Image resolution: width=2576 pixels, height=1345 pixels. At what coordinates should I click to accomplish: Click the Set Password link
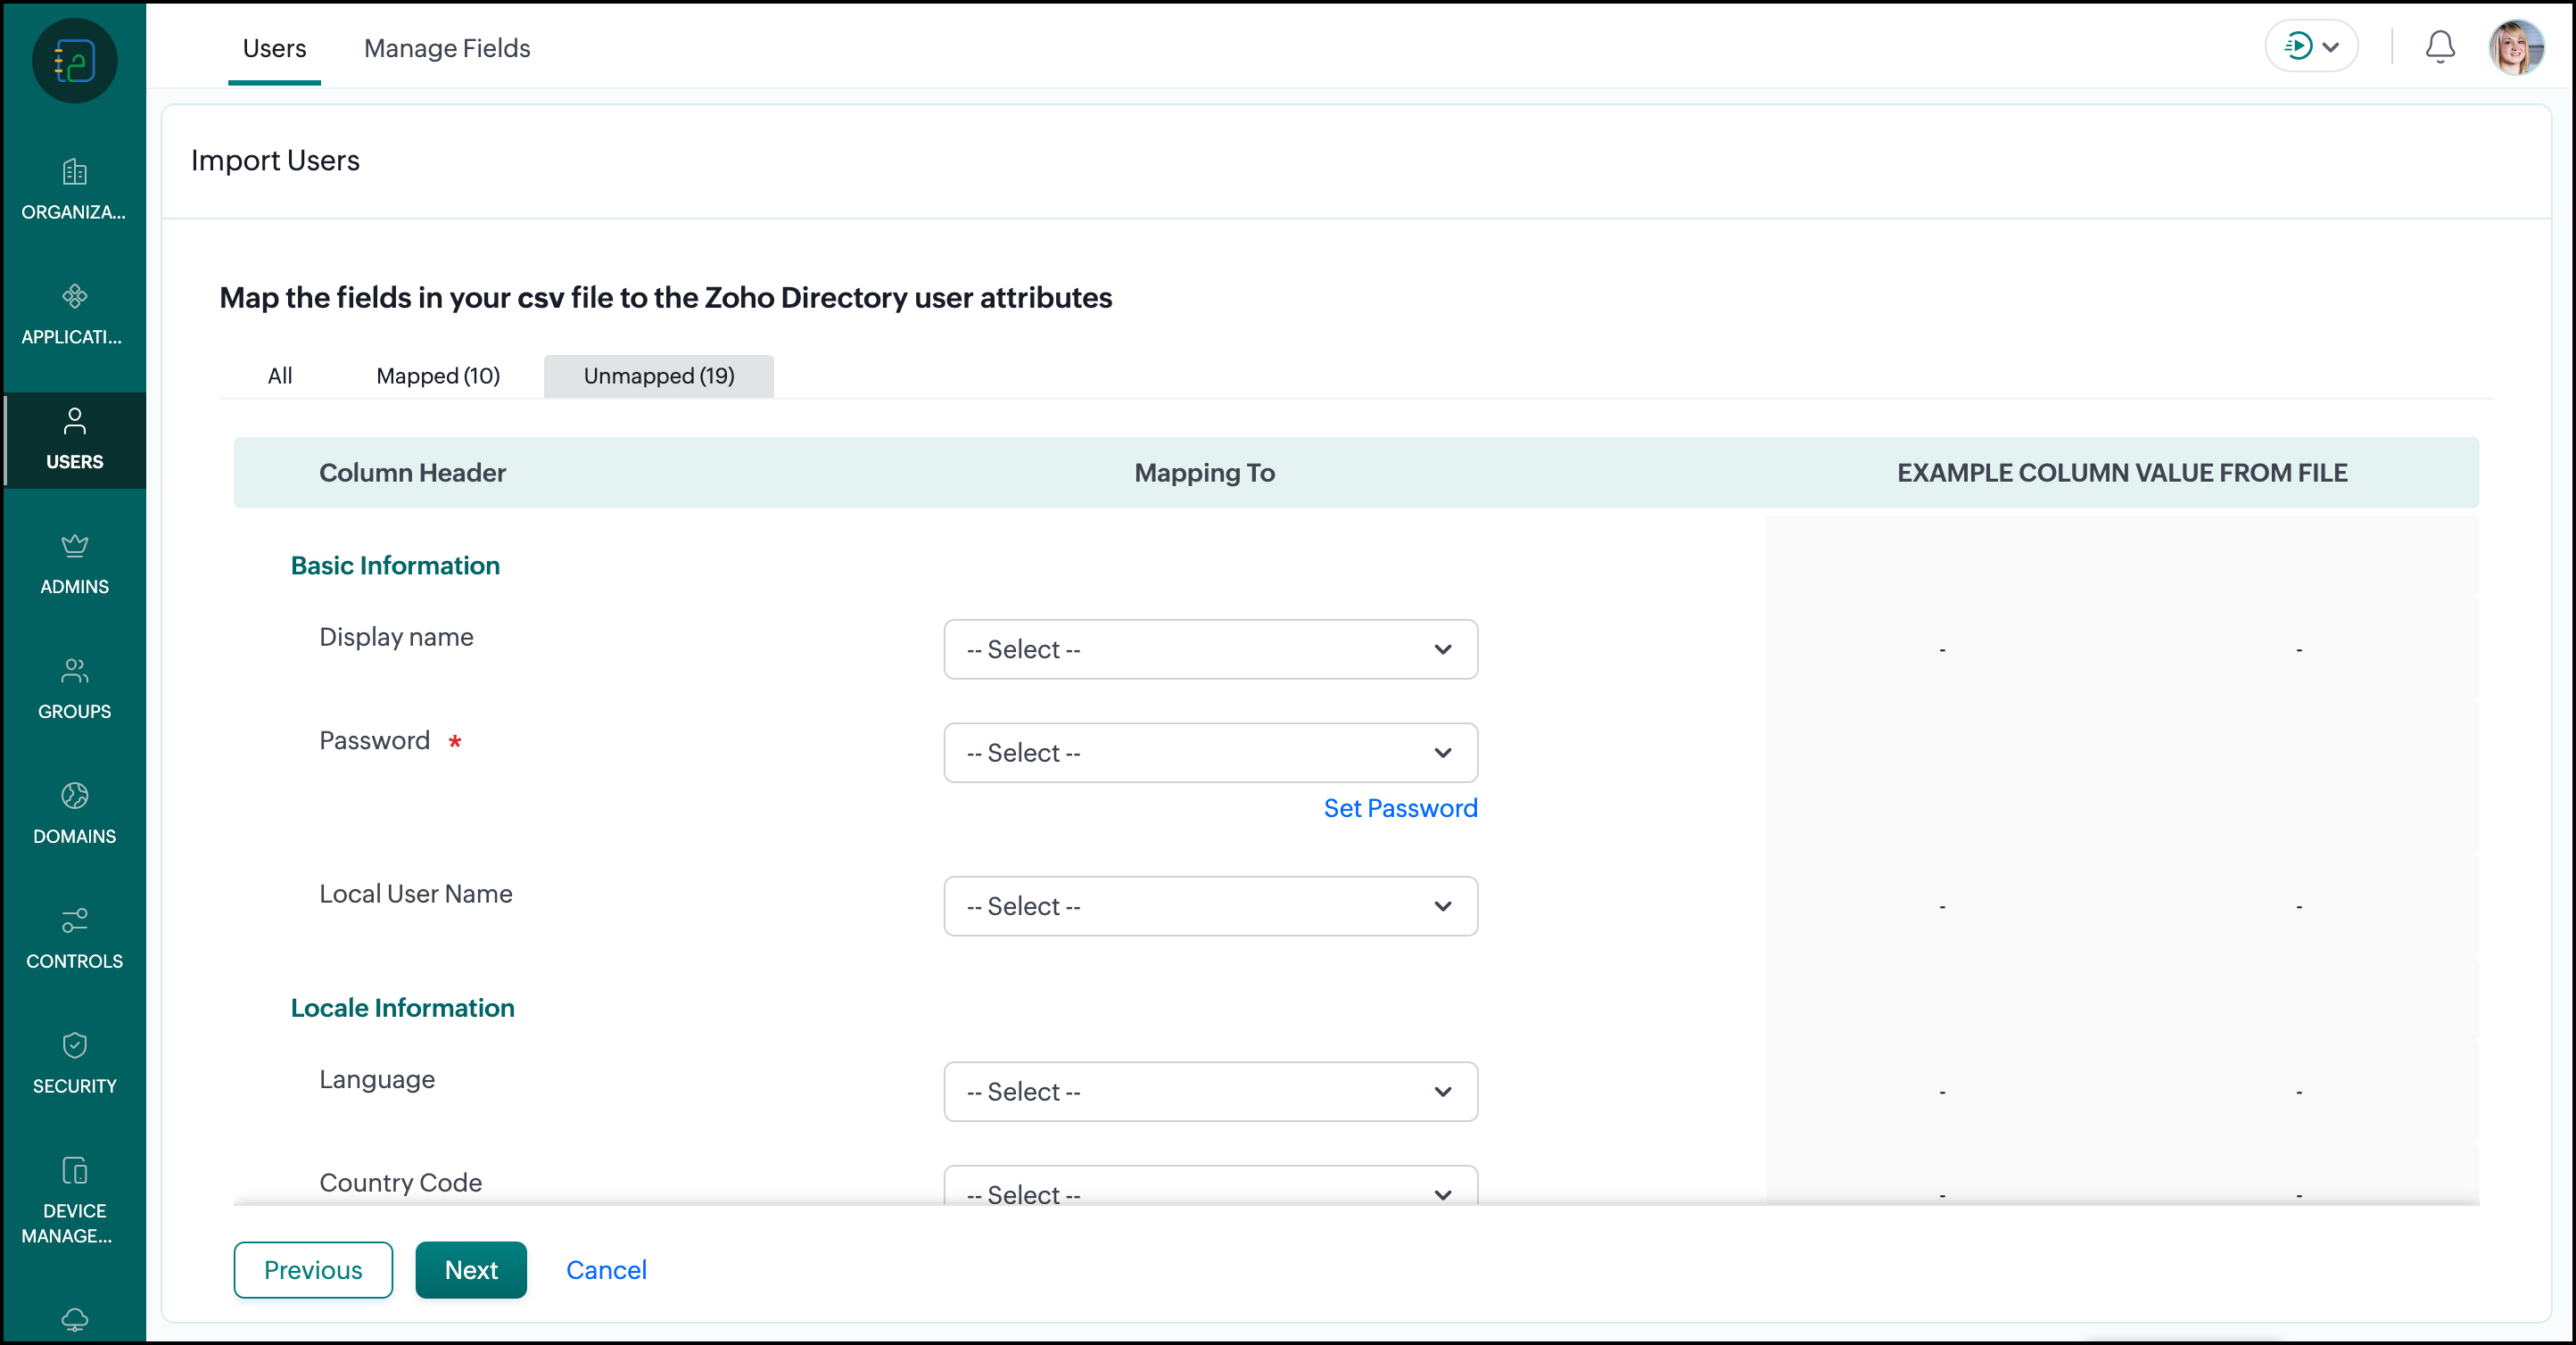coord(1399,808)
